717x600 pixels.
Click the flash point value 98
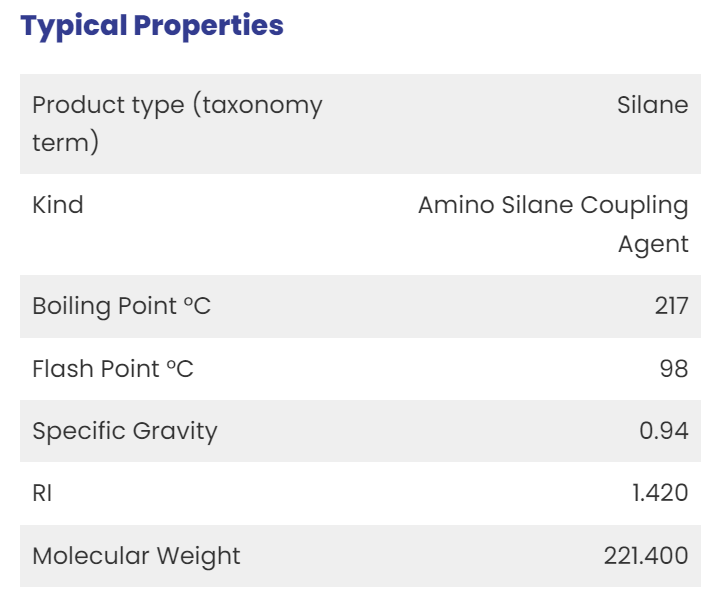click(x=674, y=369)
